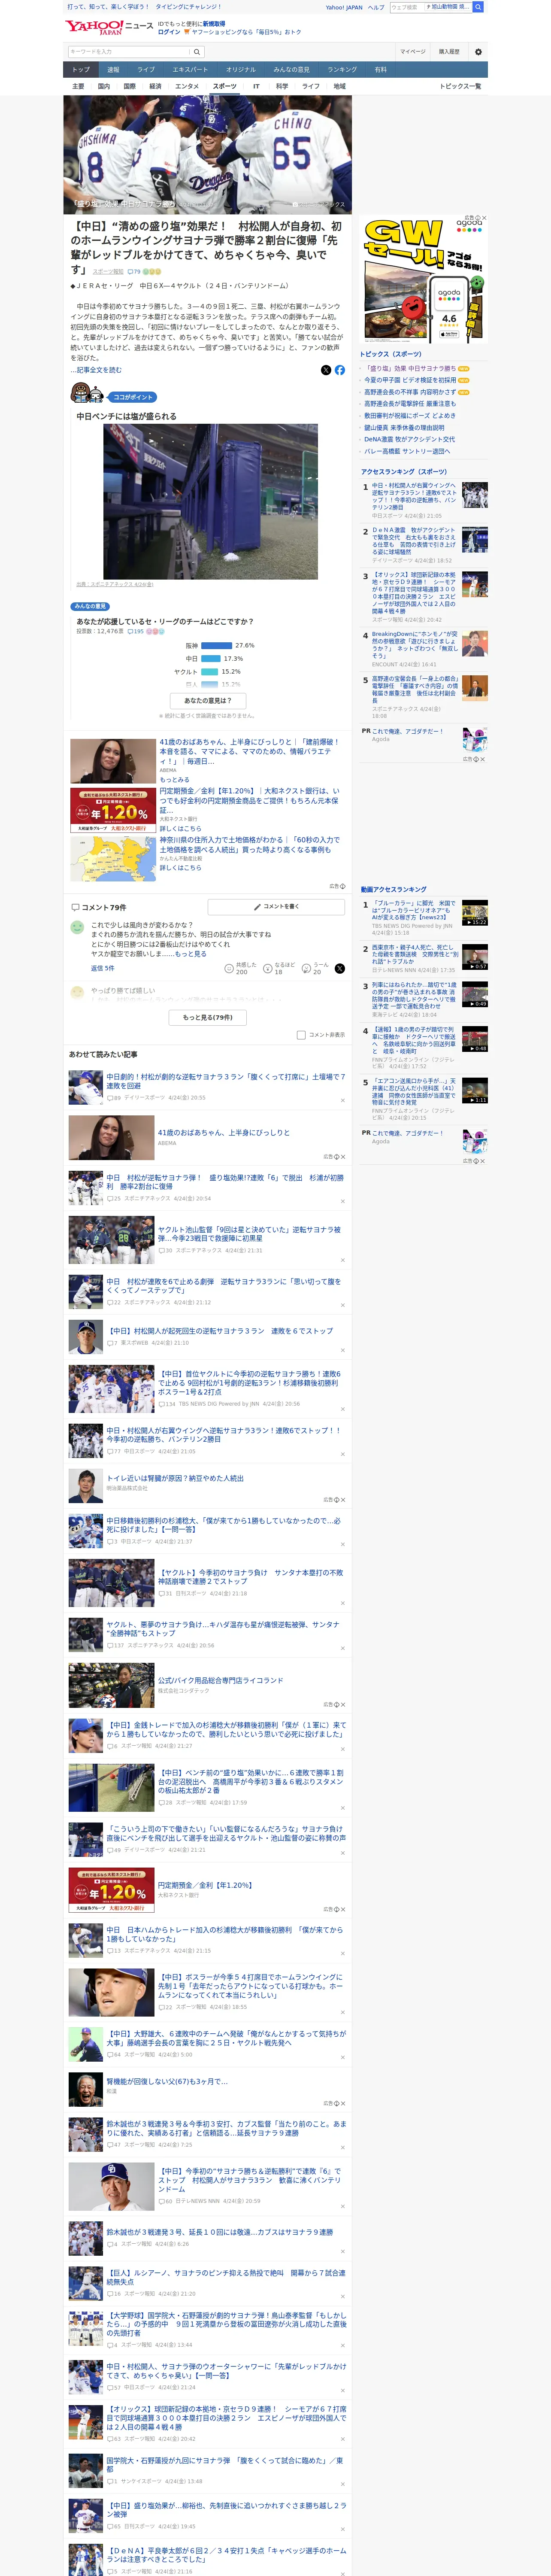
Task: Click the ヘルプ link in header
Action: [x=376, y=7]
